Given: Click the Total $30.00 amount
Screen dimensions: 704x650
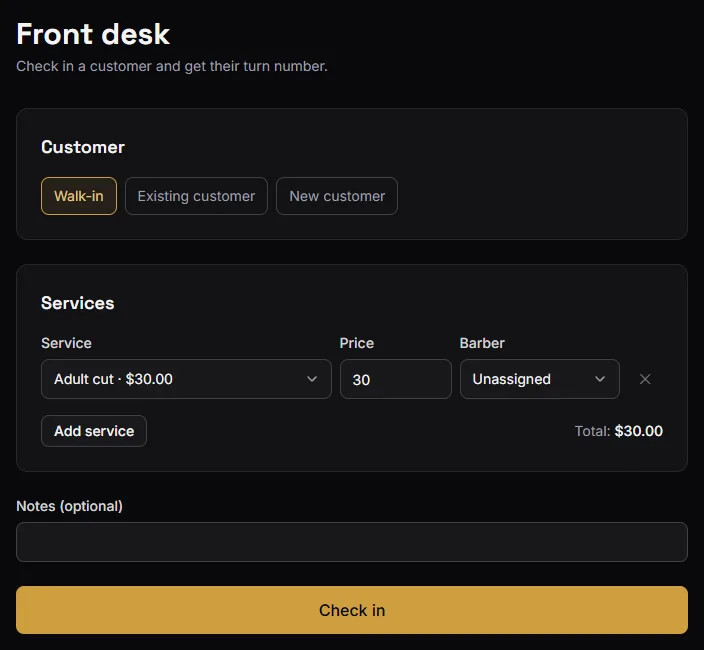Looking at the screenshot, I should click(619, 431).
